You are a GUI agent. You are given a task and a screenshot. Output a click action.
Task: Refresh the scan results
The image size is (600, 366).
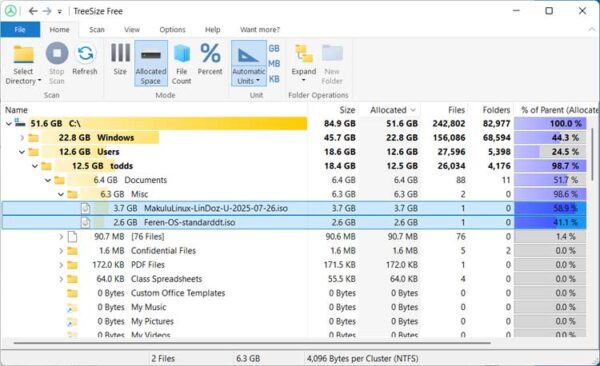coord(85,53)
